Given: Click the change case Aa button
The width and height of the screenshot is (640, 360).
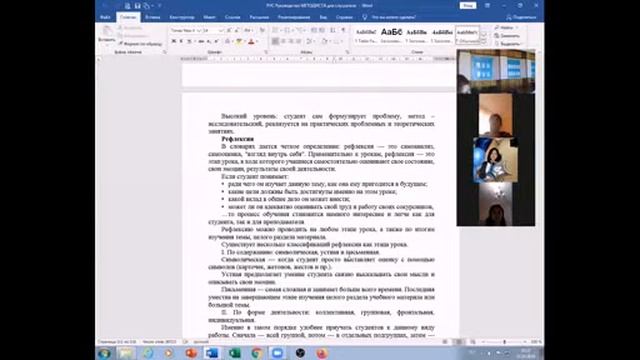Looking at the screenshot, I should click(248, 31).
